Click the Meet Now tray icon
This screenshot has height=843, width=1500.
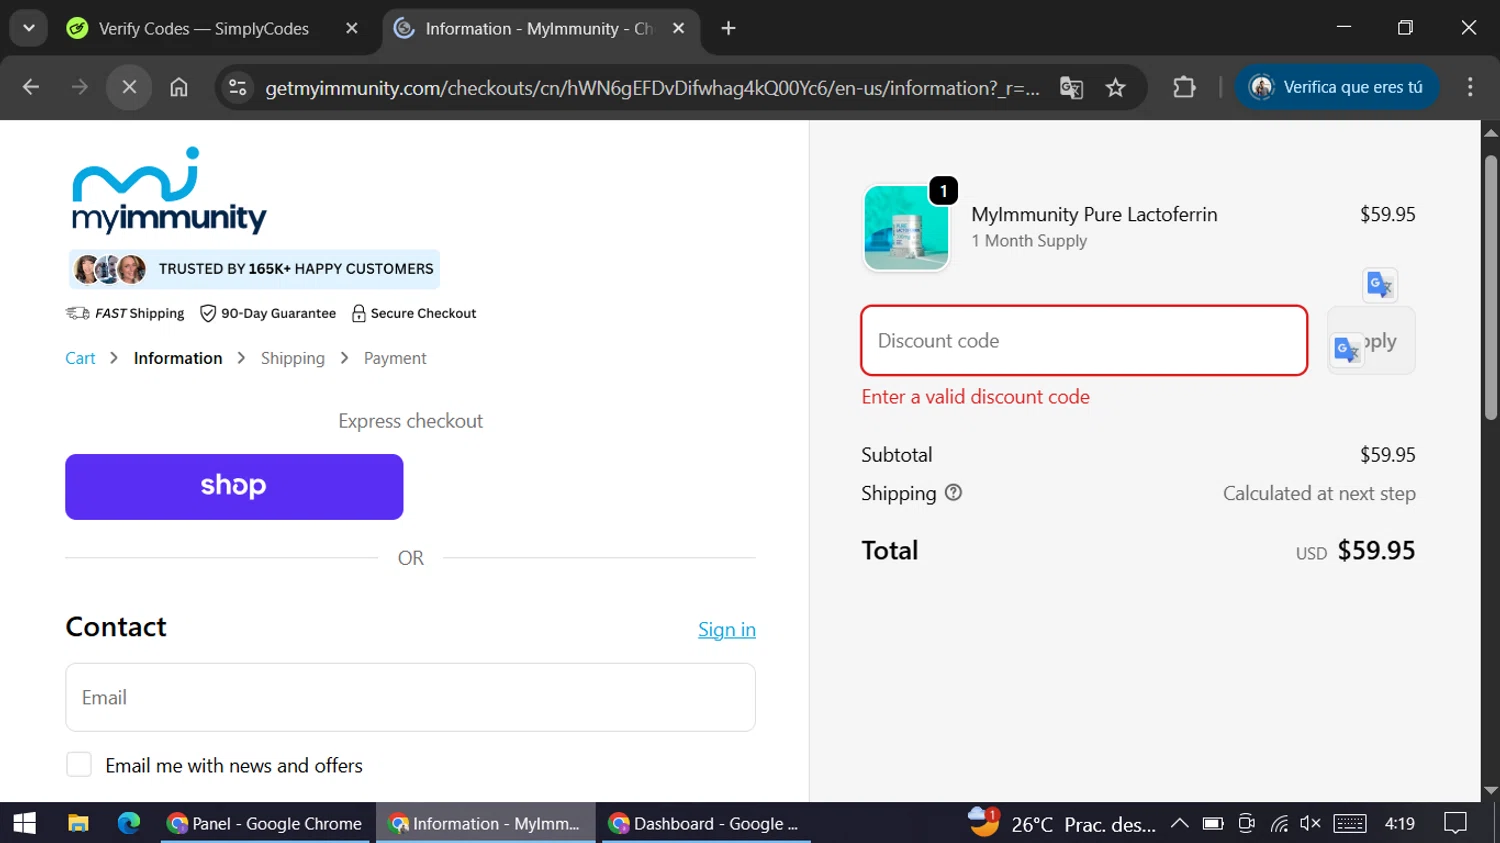tap(1246, 823)
